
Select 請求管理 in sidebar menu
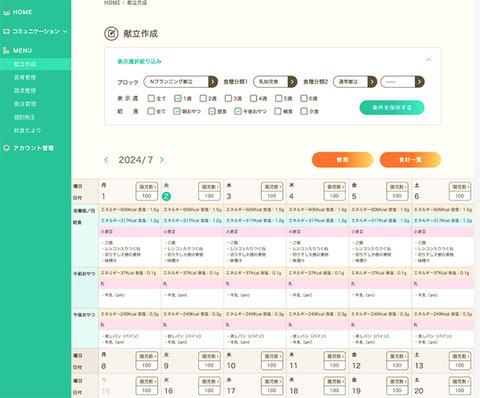click(x=25, y=91)
